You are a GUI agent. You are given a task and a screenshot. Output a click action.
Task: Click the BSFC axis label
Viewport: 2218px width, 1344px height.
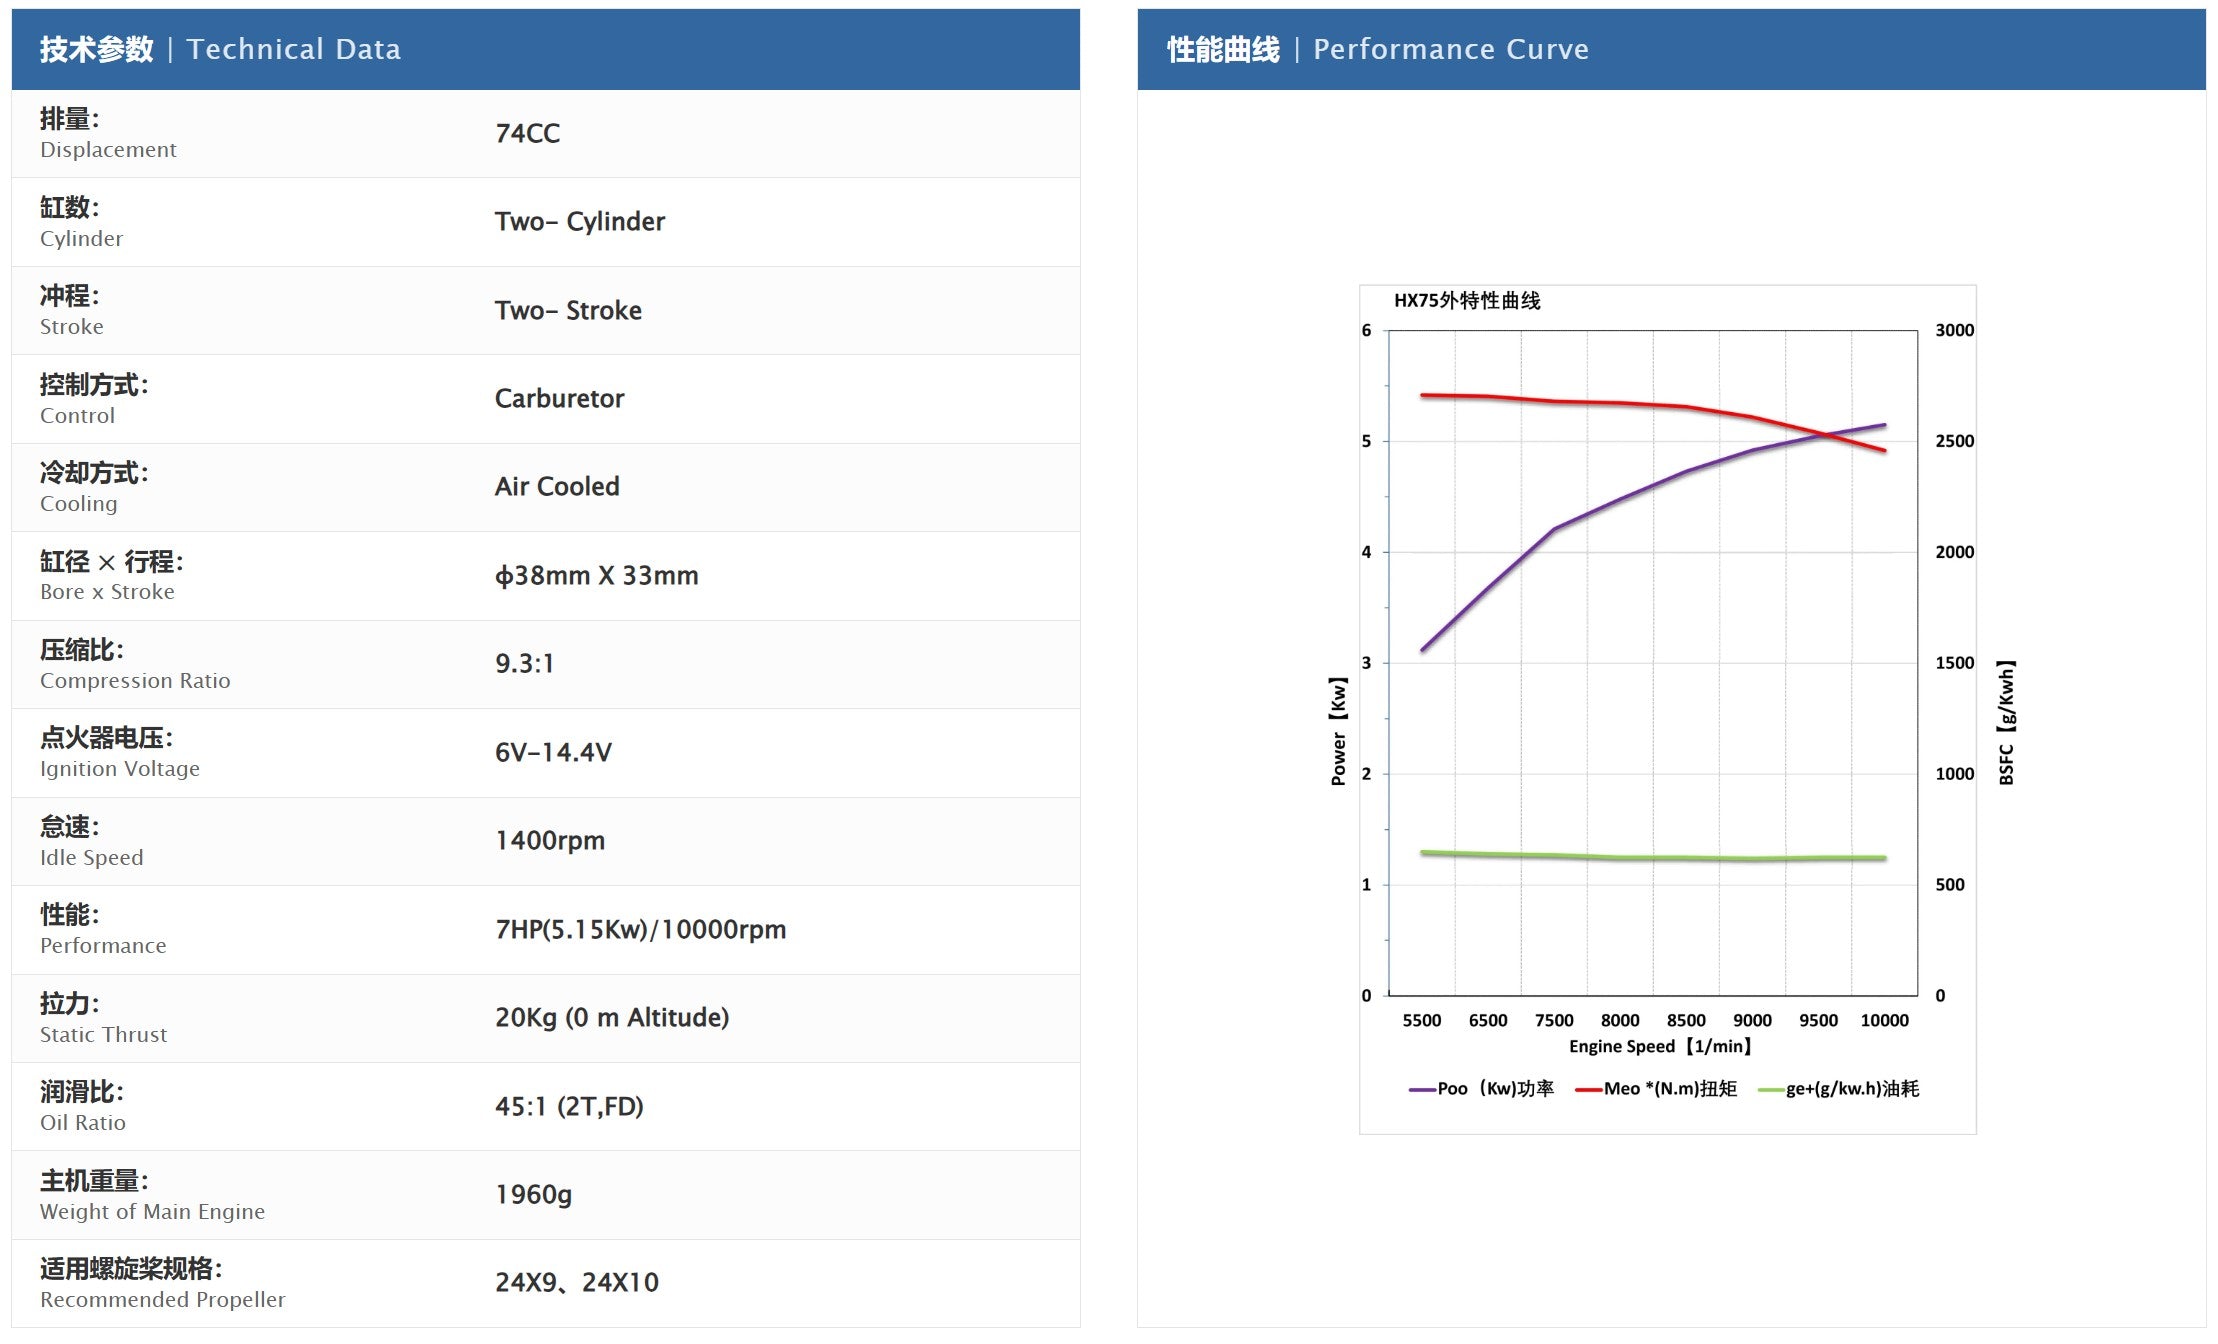pyautogui.click(x=2006, y=722)
